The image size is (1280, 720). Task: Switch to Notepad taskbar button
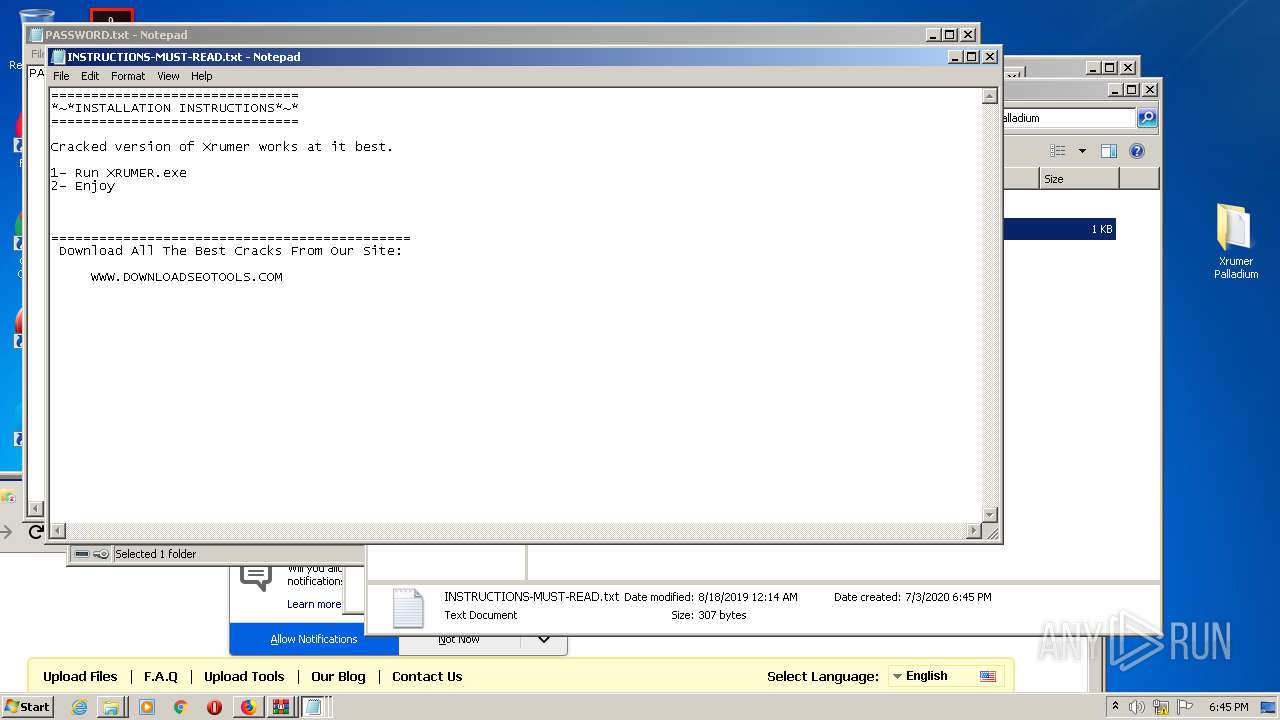tap(314, 707)
